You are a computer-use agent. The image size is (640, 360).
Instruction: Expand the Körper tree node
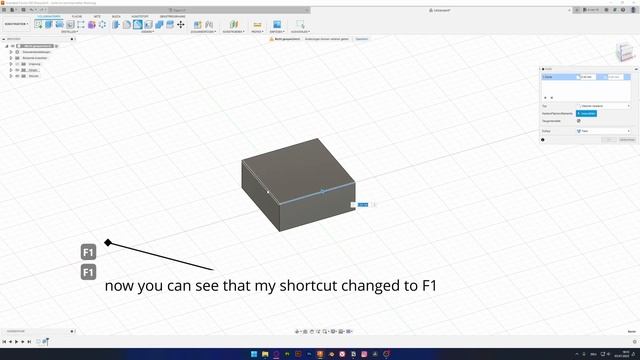click(11, 70)
